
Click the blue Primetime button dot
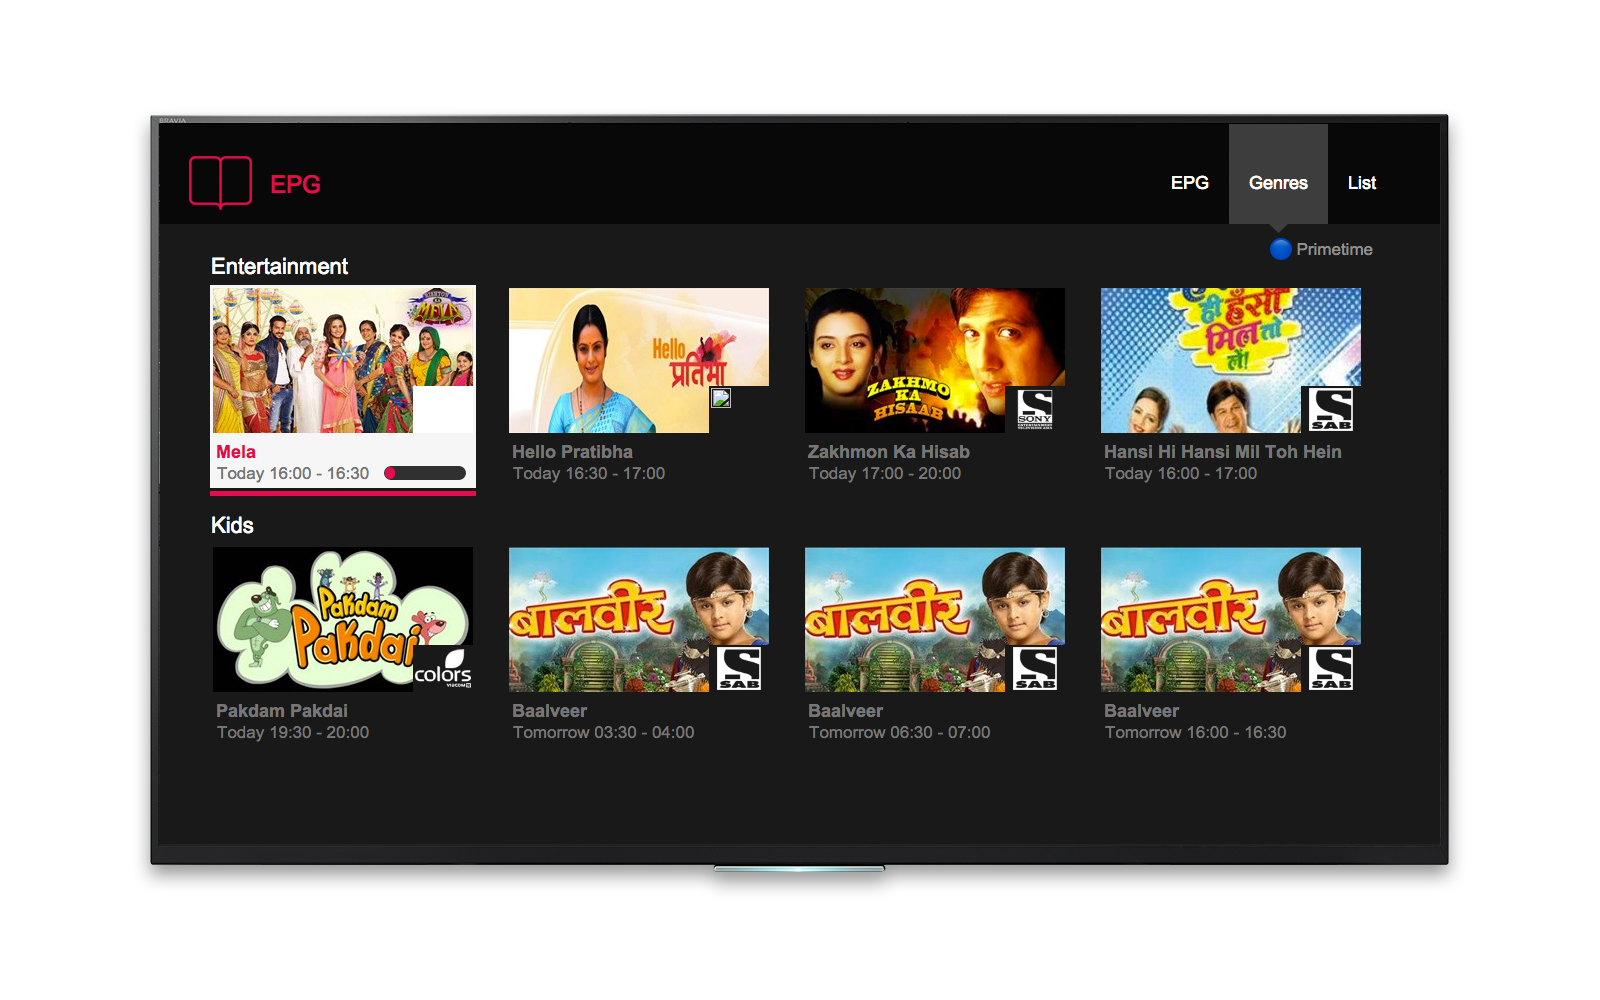pyautogui.click(x=1281, y=249)
